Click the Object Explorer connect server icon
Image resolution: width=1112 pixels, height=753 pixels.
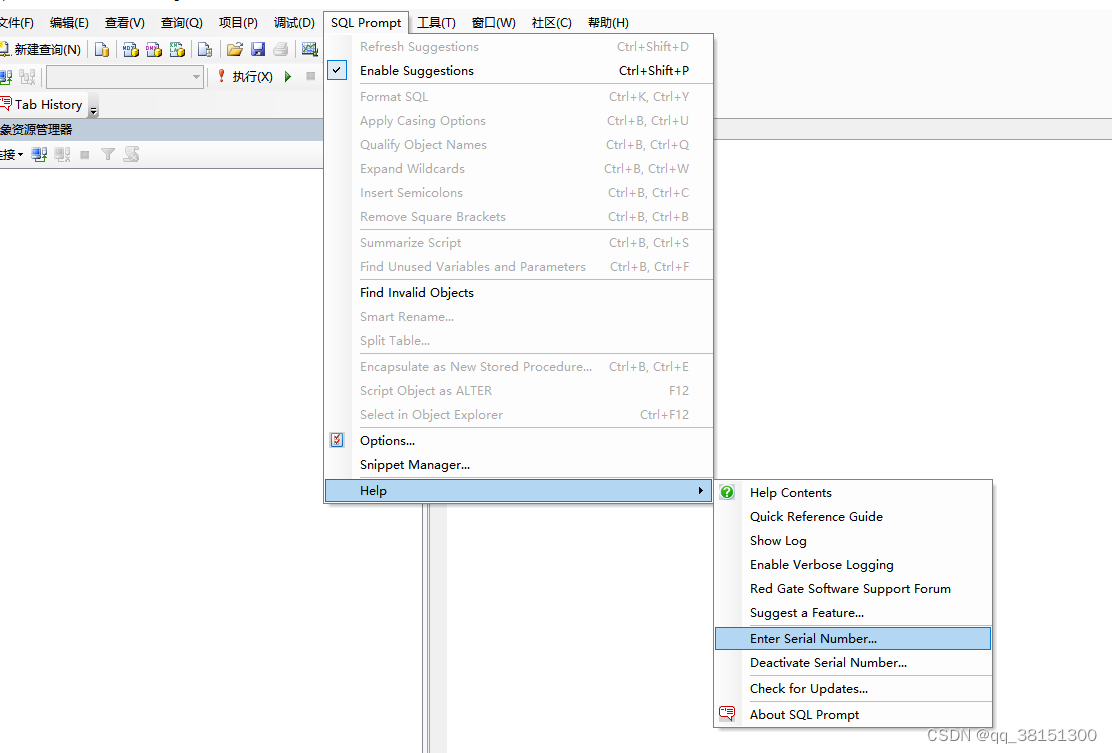tap(40, 155)
